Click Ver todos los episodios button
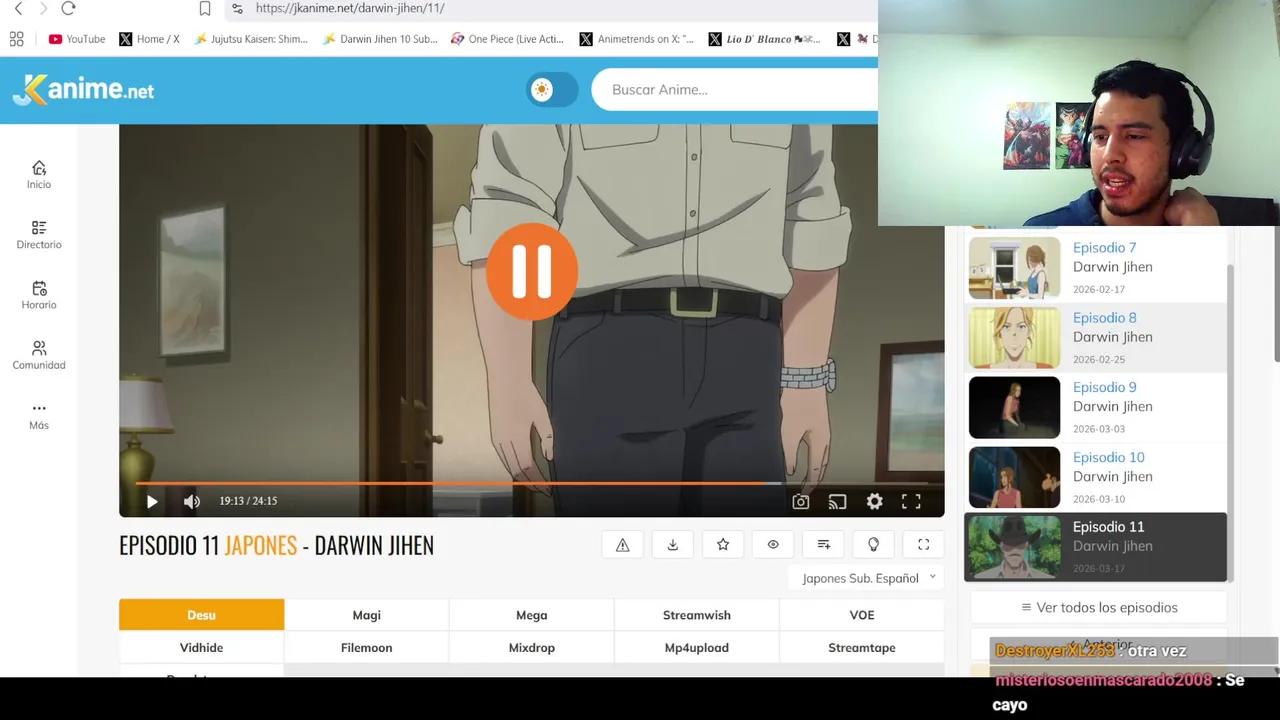1280x720 pixels. coord(1098,607)
